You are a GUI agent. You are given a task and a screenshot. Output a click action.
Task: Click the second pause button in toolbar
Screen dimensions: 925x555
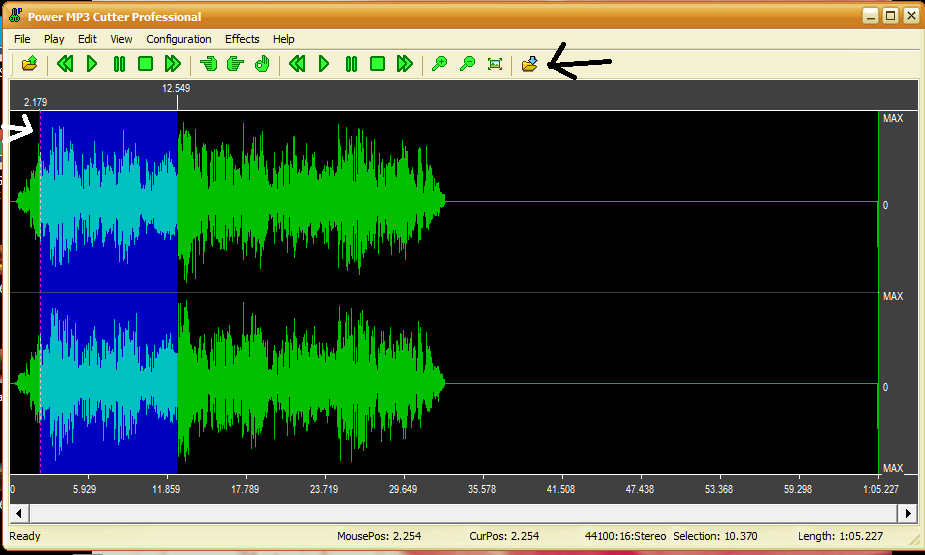[x=351, y=64]
